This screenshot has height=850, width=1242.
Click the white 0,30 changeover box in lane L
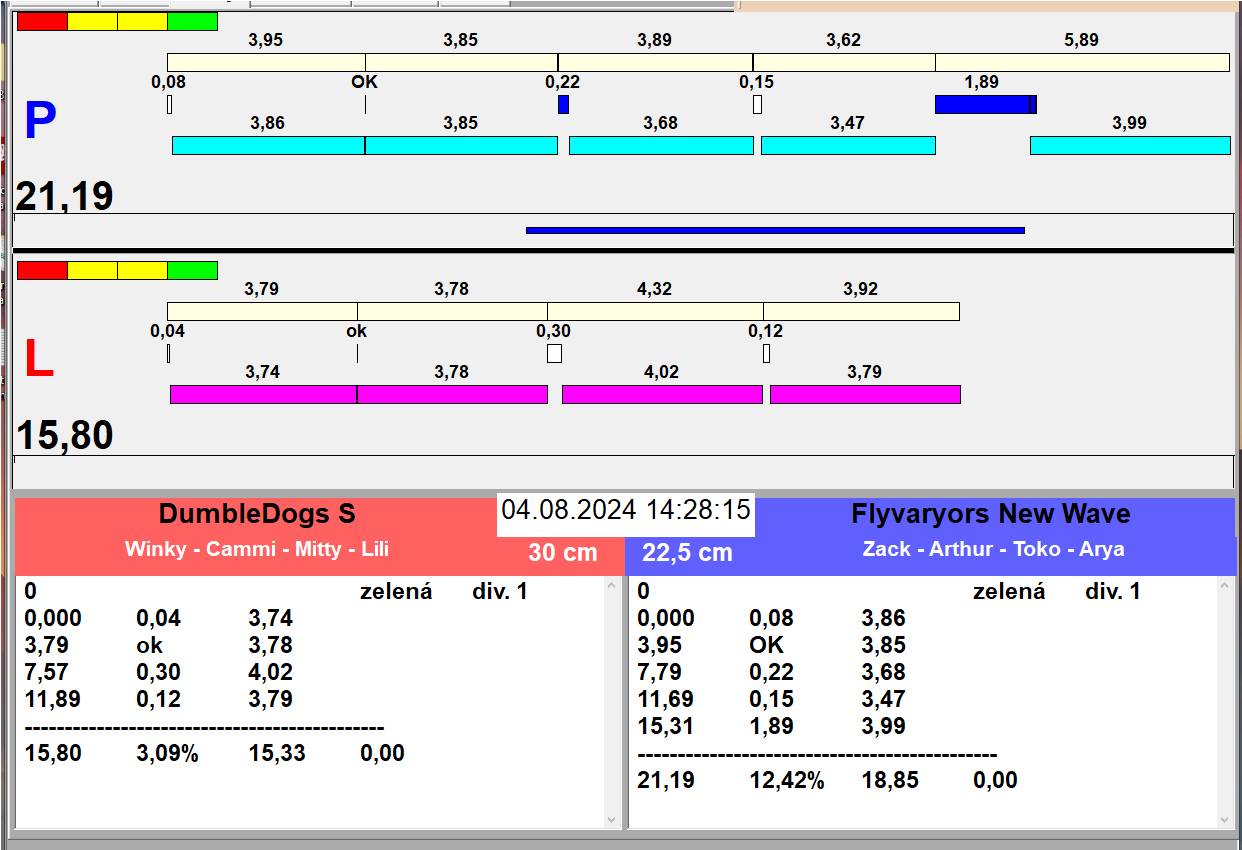point(554,353)
